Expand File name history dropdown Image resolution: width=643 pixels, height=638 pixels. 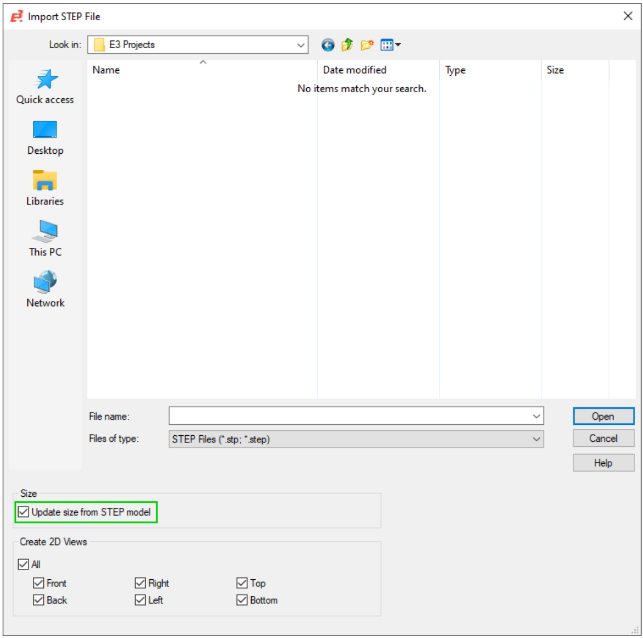coord(536,416)
